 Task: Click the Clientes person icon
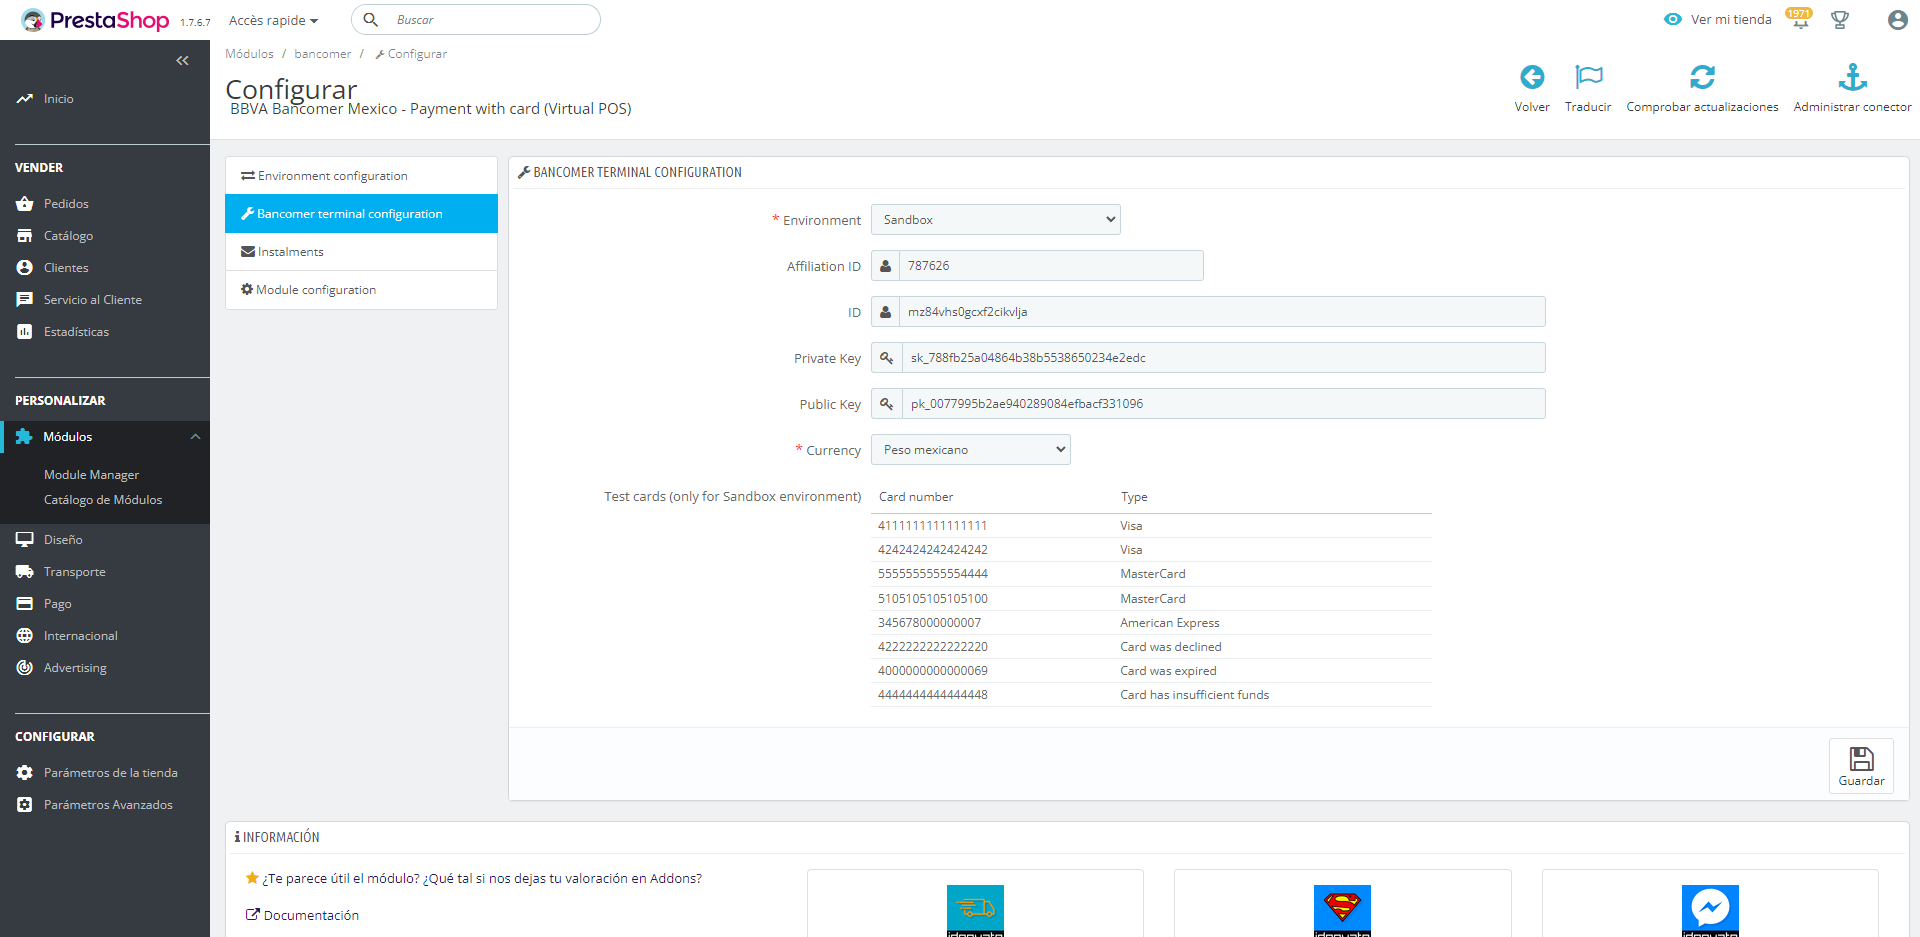click(25, 268)
